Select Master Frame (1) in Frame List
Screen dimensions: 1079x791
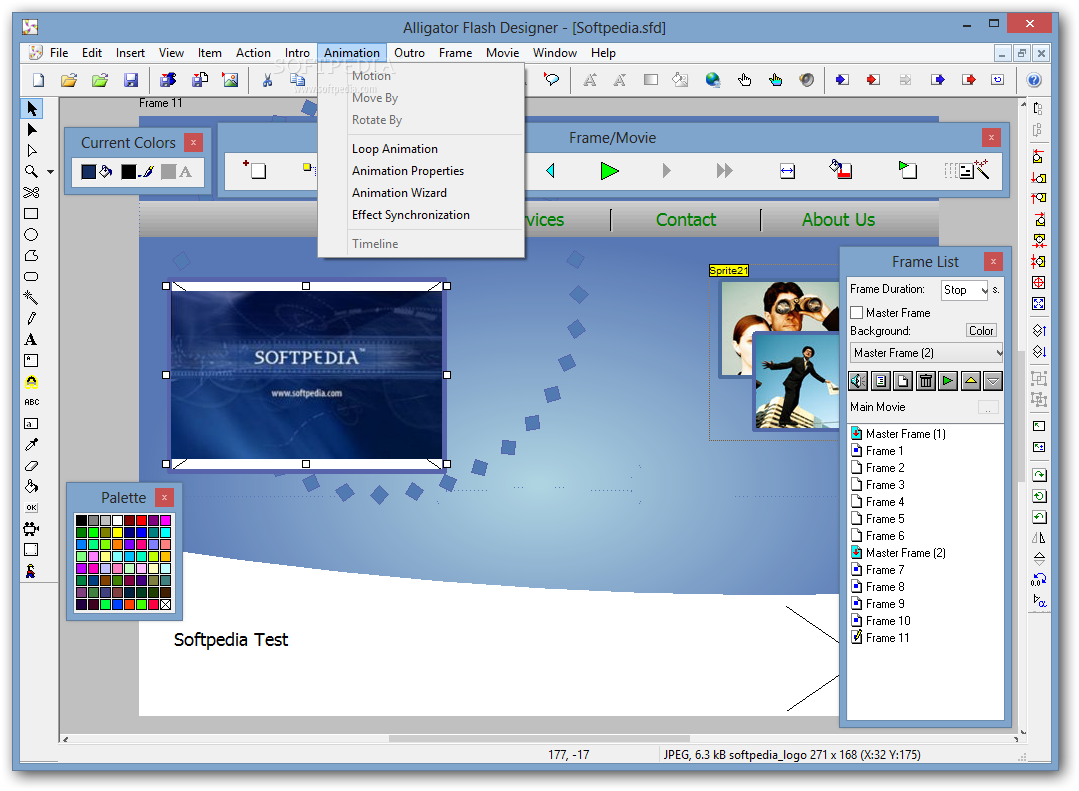pyautogui.click(x=905, y=434)
